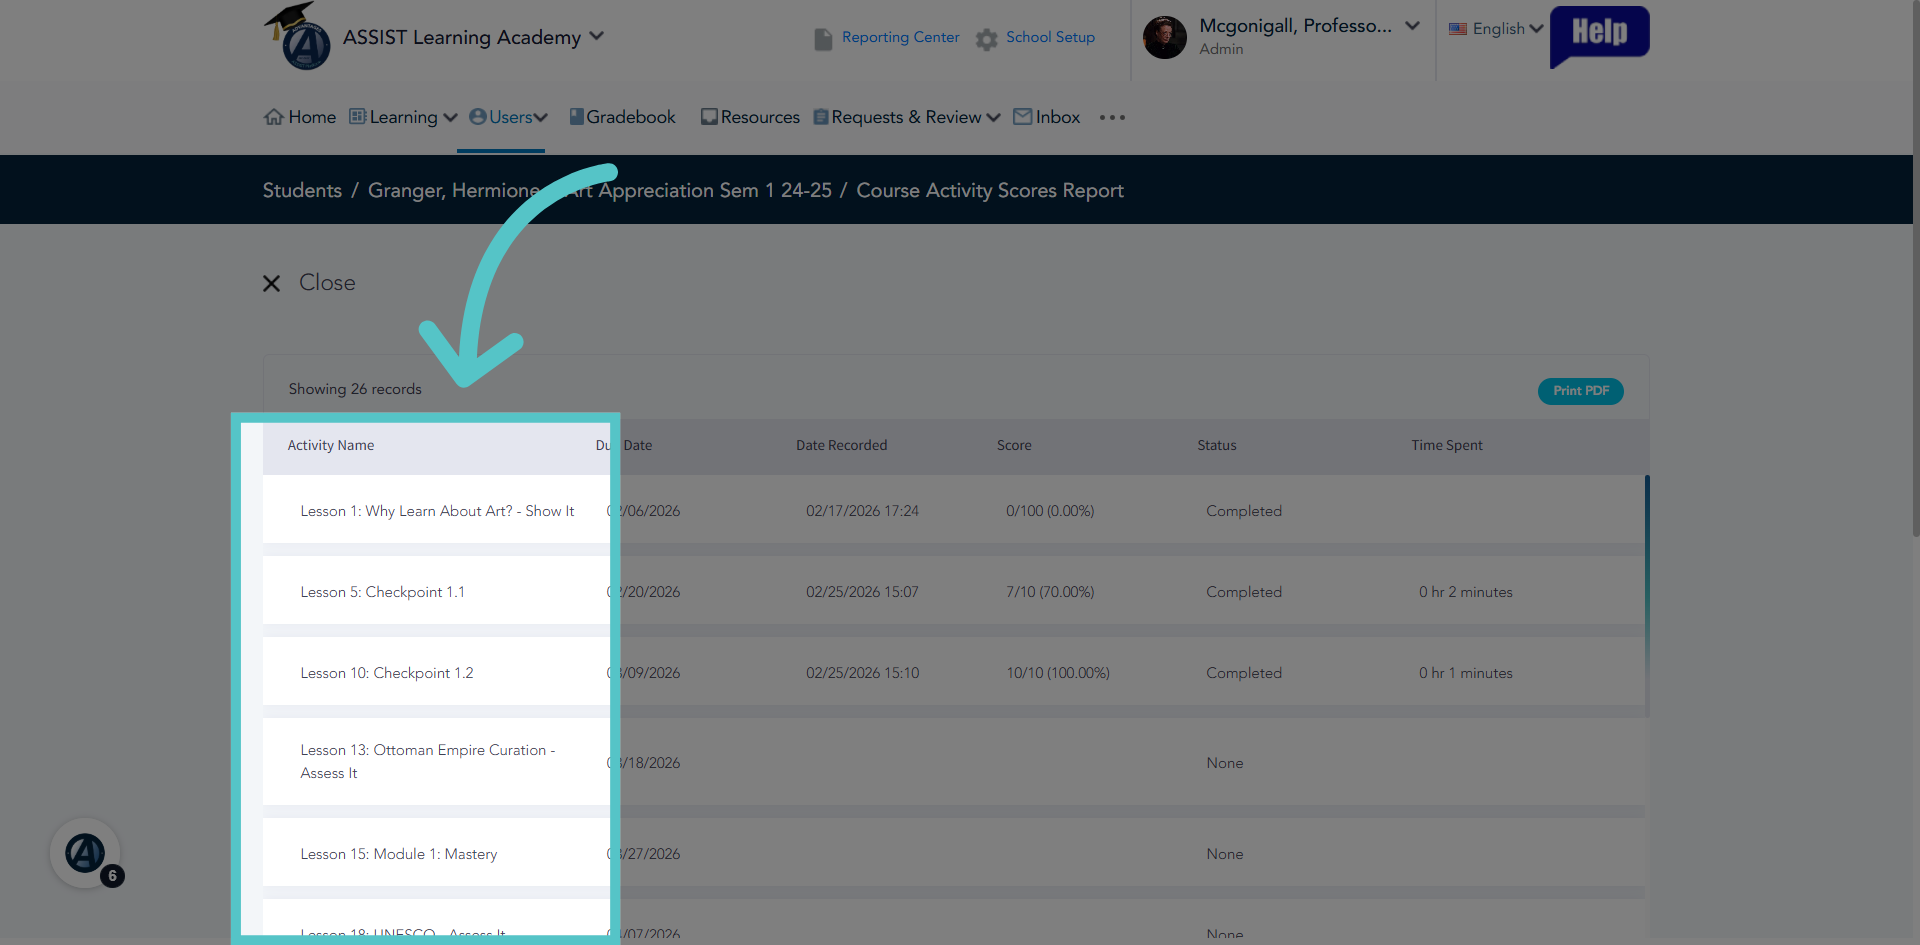The width and height of the screenshot is (1920, 945).
Task: Open the Gradebook tab
Action: pyautogui.click(x=622, y=117)
